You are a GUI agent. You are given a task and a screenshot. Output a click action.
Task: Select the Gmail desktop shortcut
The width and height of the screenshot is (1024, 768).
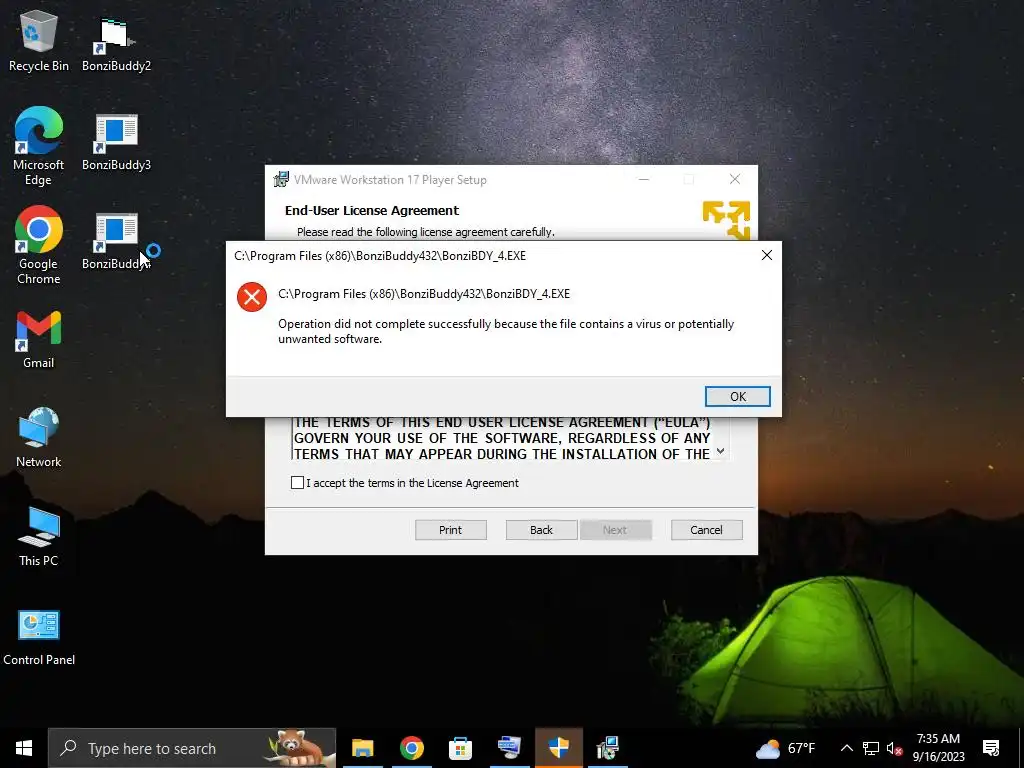coord(39,340)
